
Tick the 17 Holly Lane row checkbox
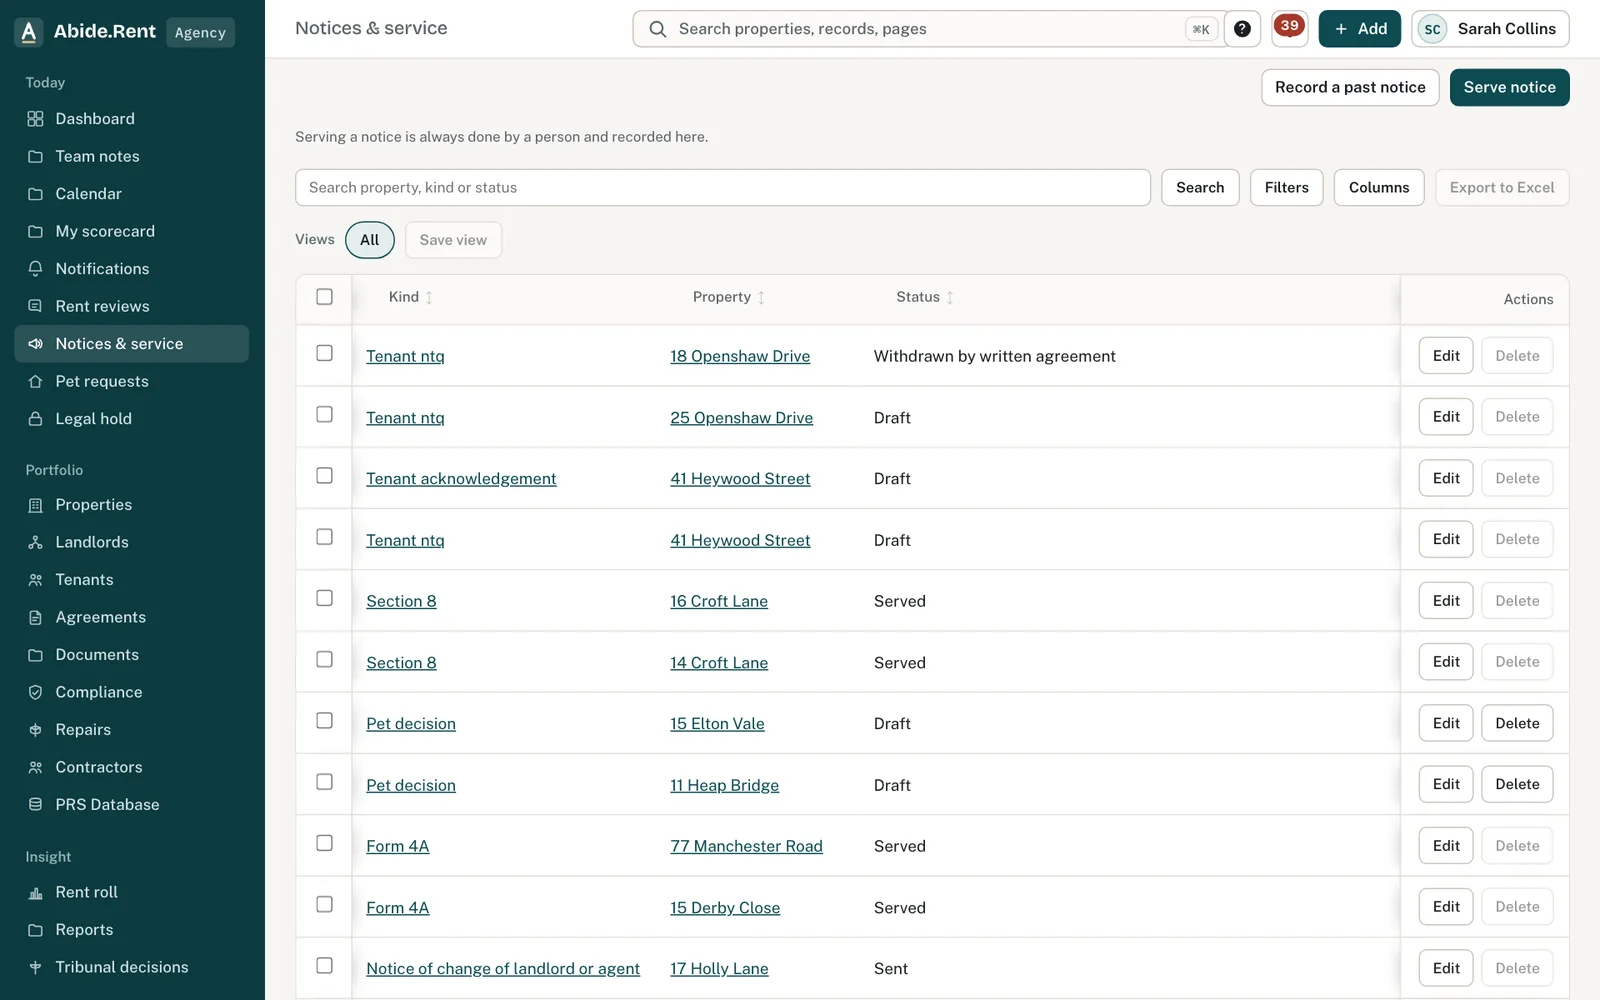coord(324,965)
